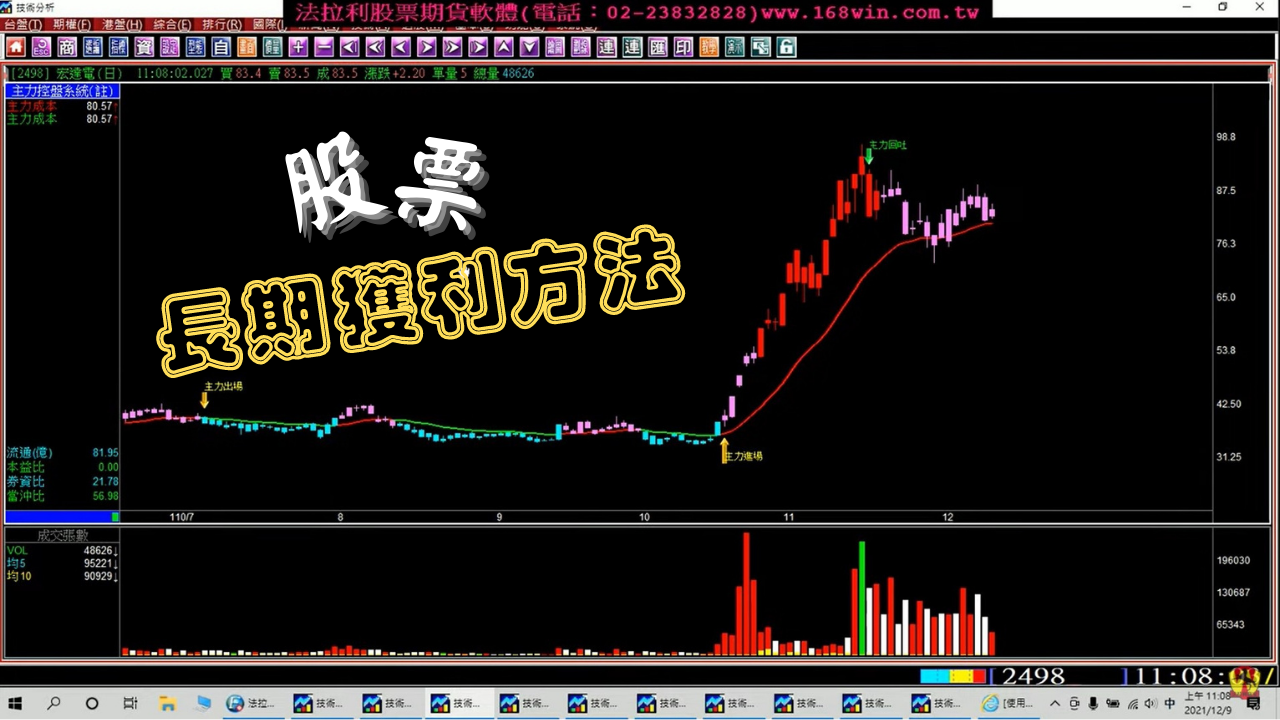Click the single right arrow toolbar icon
The height and width of the screenshot is (720, 1280).
pos(427,47)
